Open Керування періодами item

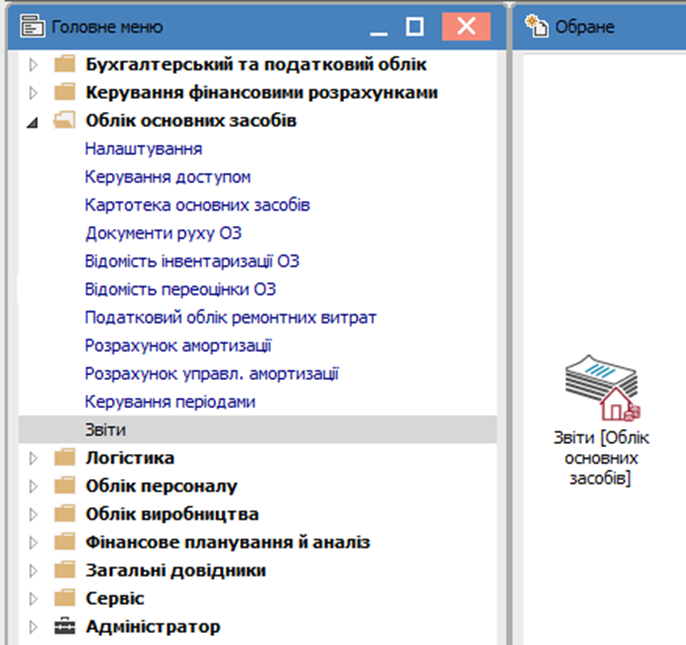(x=170, y=401)
